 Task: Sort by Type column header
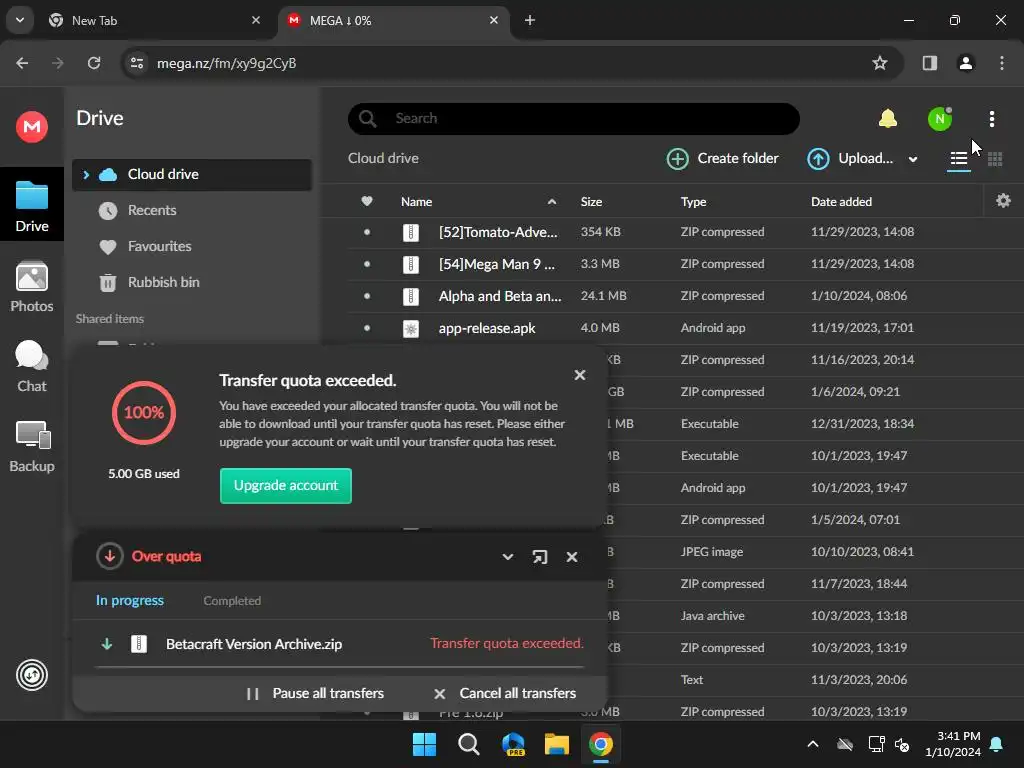pos(693,202)
